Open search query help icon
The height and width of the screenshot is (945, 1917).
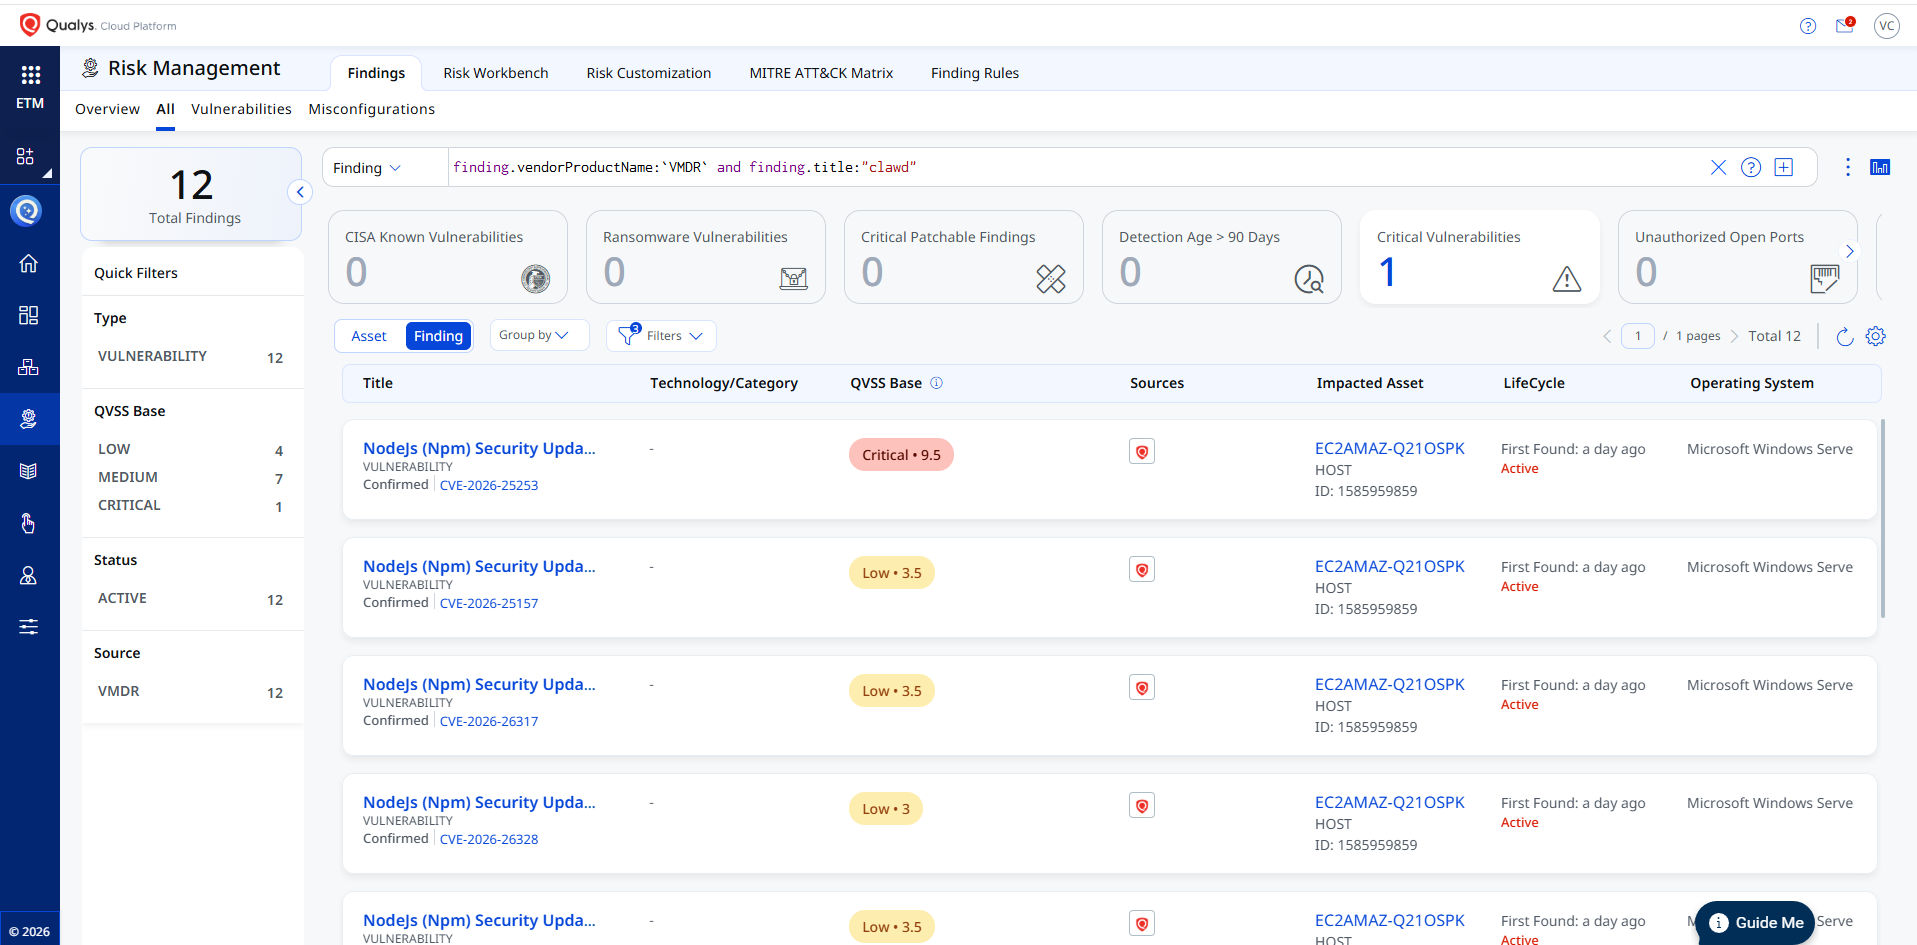pos(1751,167)
